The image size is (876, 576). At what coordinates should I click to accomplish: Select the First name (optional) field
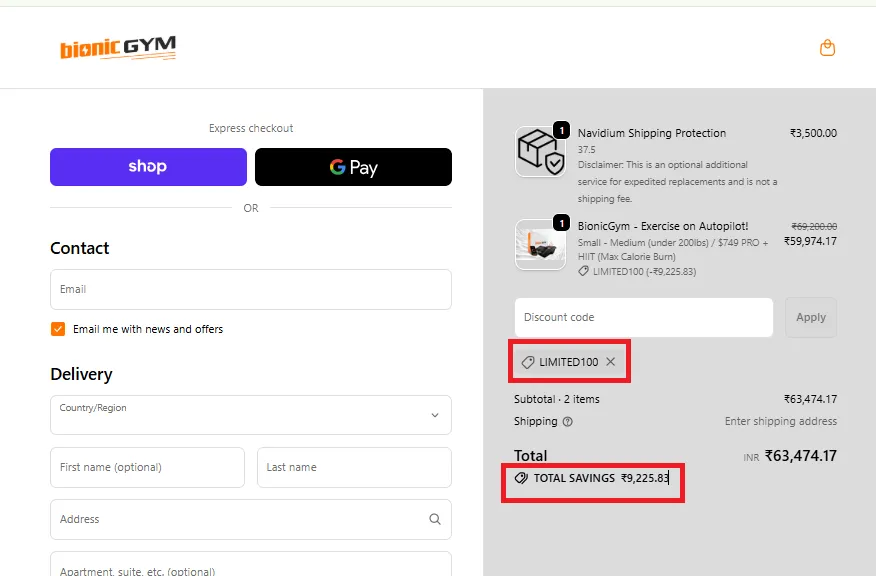pyautogui.click(x=147, y=467)
